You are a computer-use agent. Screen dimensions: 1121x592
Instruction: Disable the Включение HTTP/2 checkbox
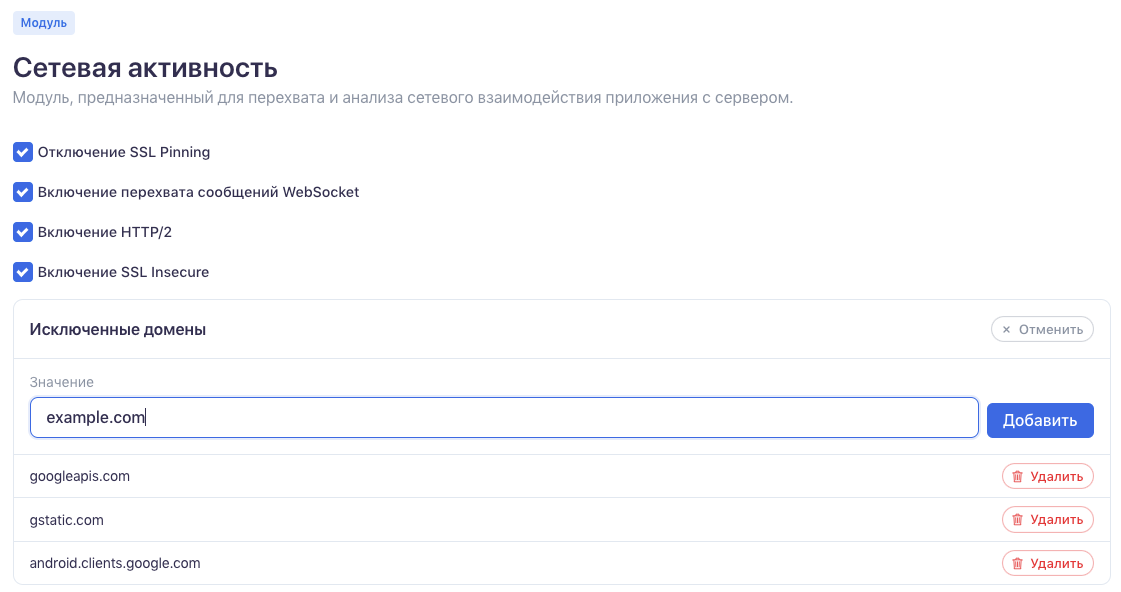(23, 232)
